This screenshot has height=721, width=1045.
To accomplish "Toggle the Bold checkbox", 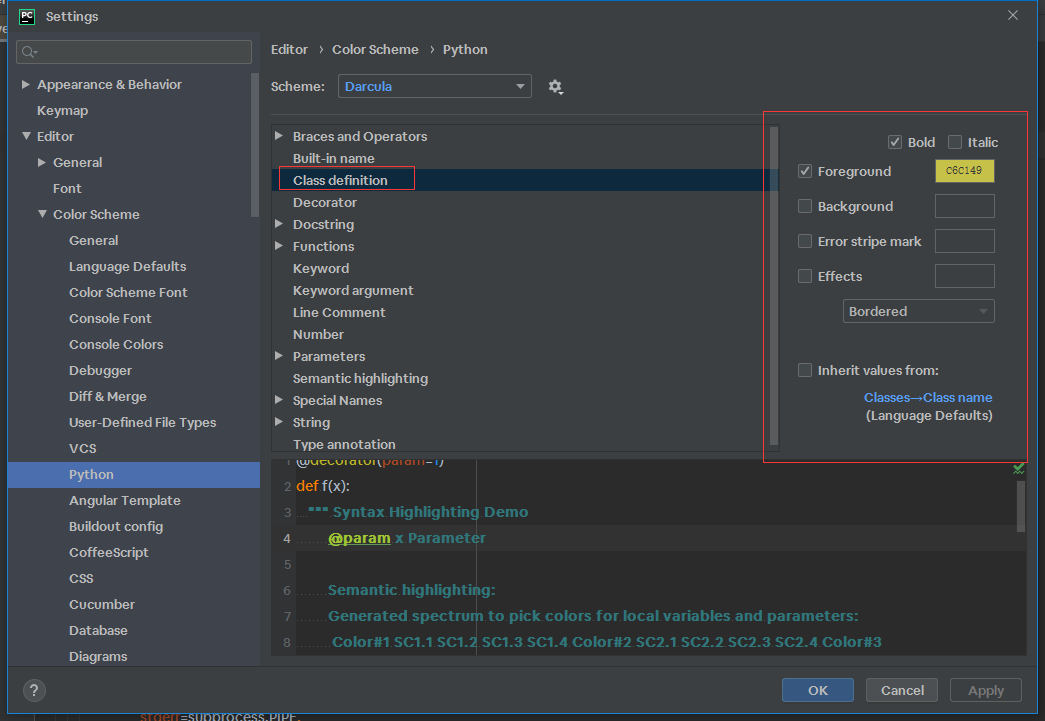I will [x=895, y=142].
